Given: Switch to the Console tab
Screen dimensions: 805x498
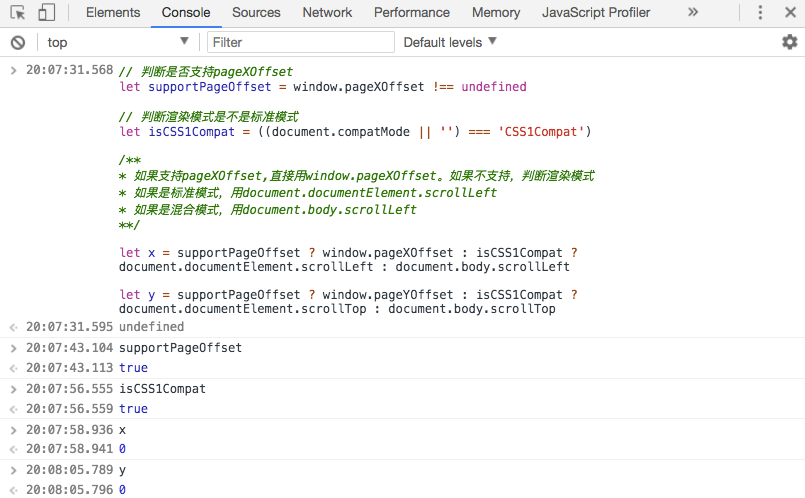Looking at the screenshot, I should 186,12.
